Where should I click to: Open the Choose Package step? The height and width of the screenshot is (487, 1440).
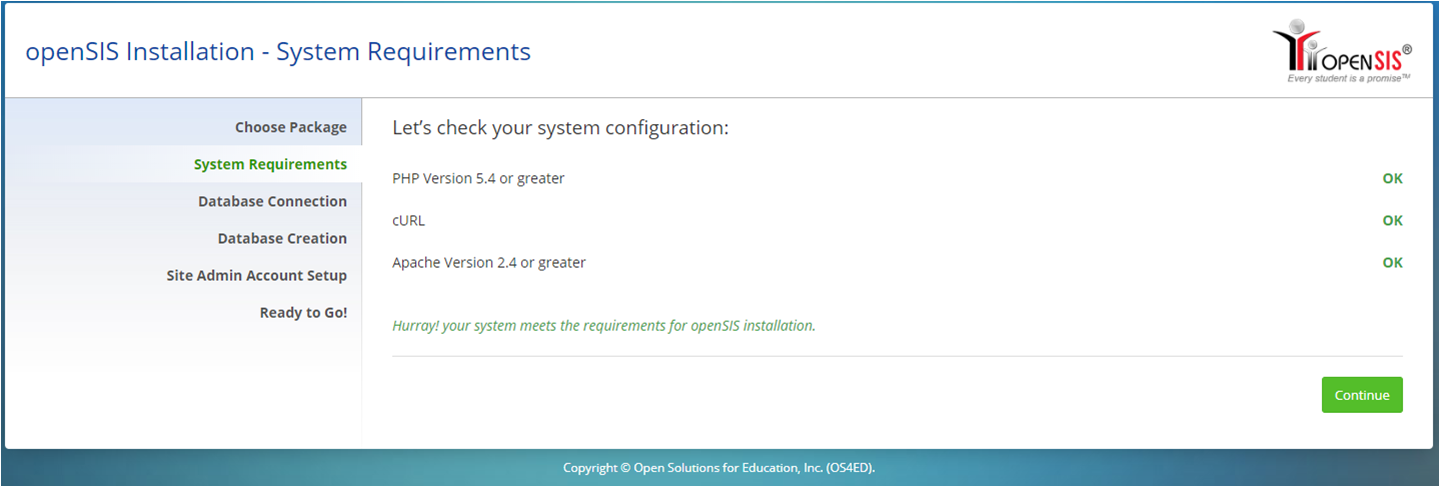coord(291,127)
